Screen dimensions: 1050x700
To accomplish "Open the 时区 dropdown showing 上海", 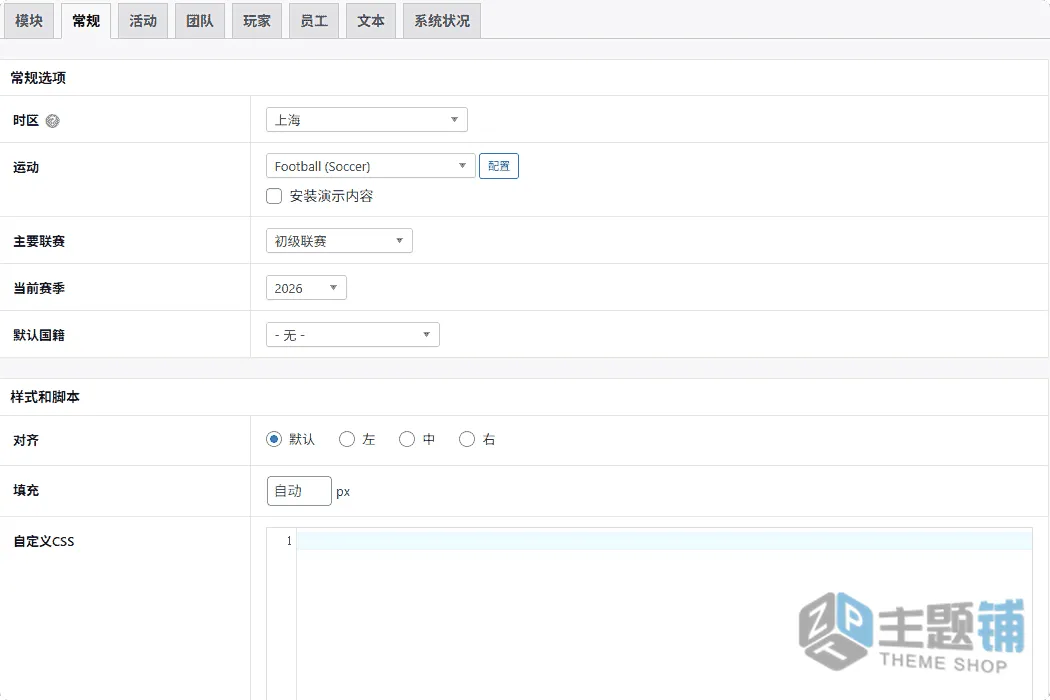I will point(366,120).
